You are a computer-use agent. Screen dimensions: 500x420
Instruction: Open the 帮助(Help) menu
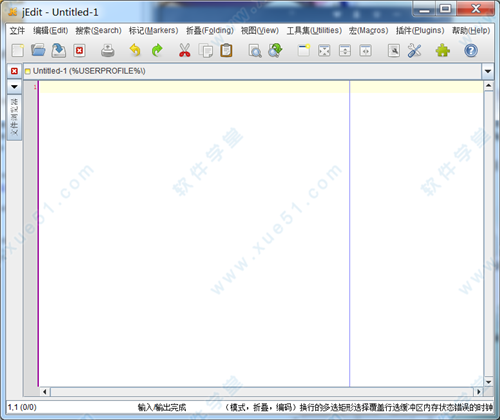point(471,31)
